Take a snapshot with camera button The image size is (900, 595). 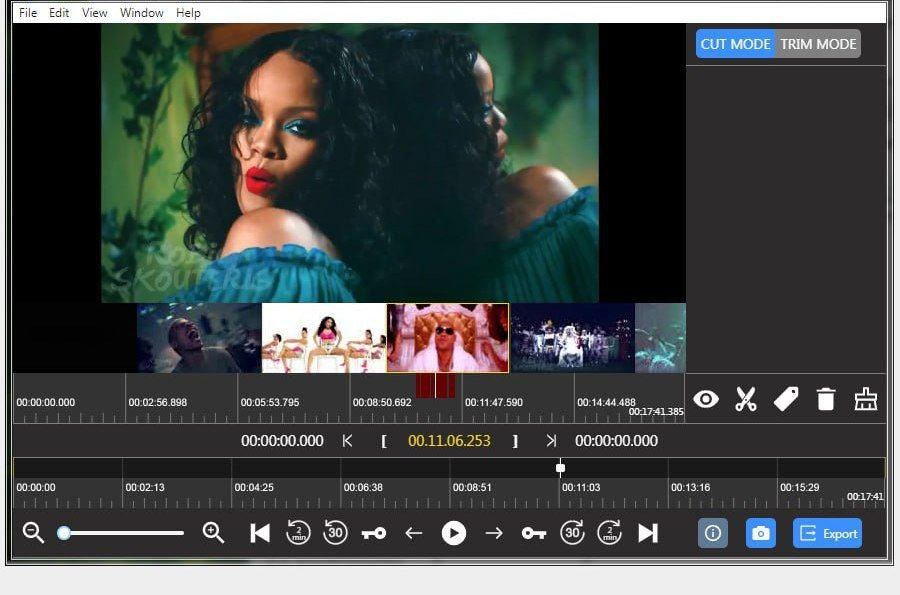pos(761,534)
